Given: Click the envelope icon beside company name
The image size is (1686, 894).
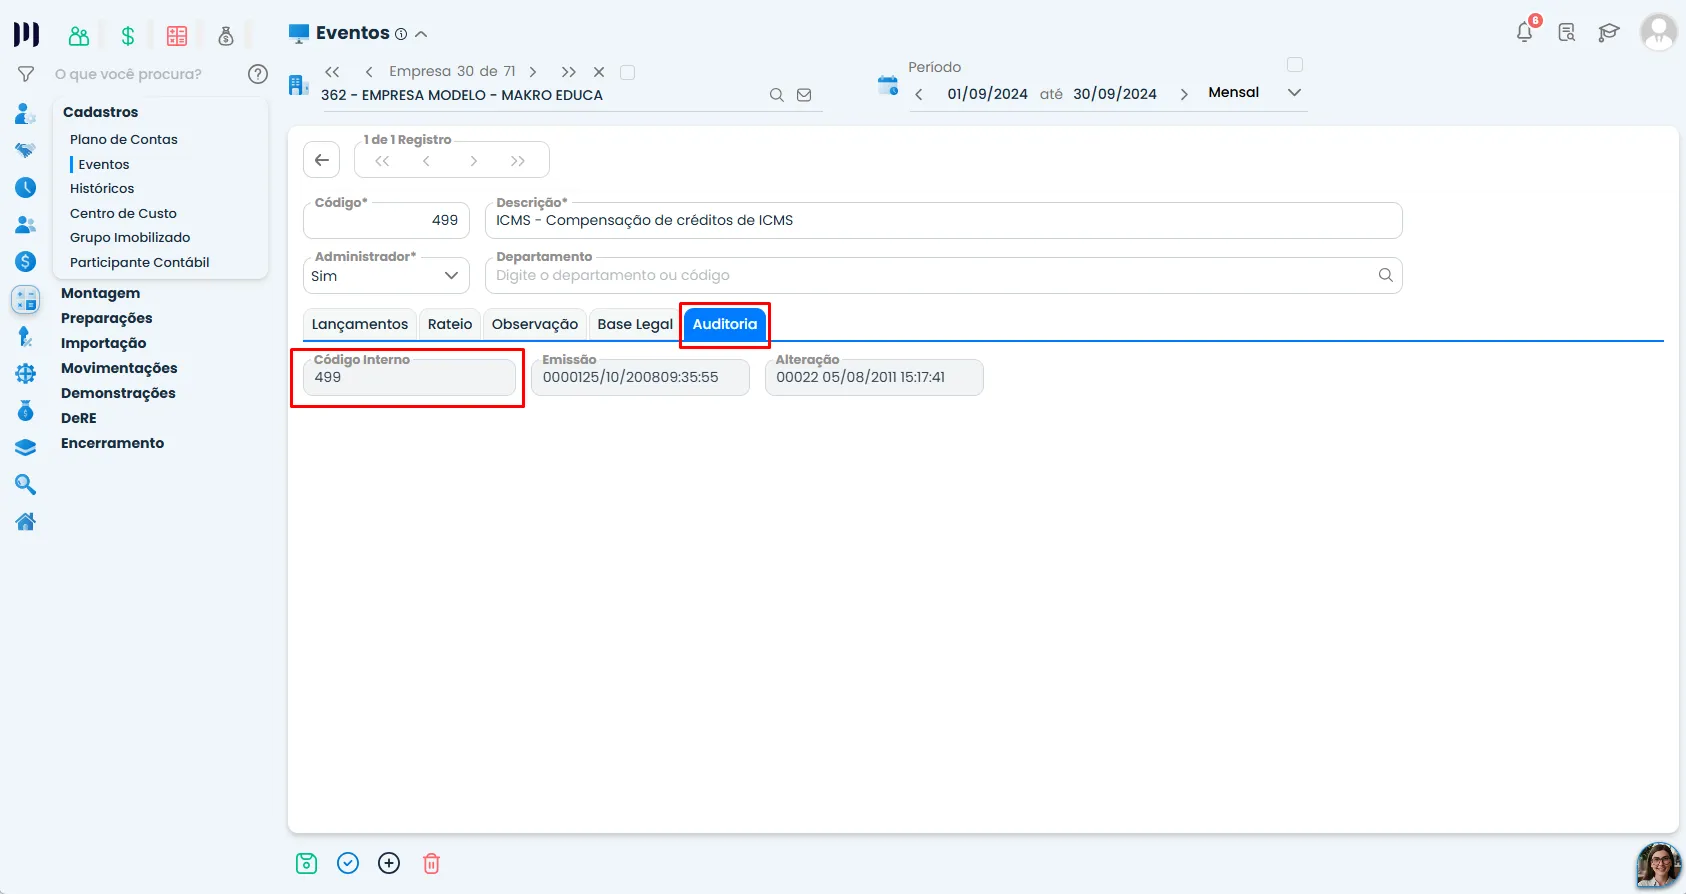Looking at the screenshot, I should (x=804, y=95).
